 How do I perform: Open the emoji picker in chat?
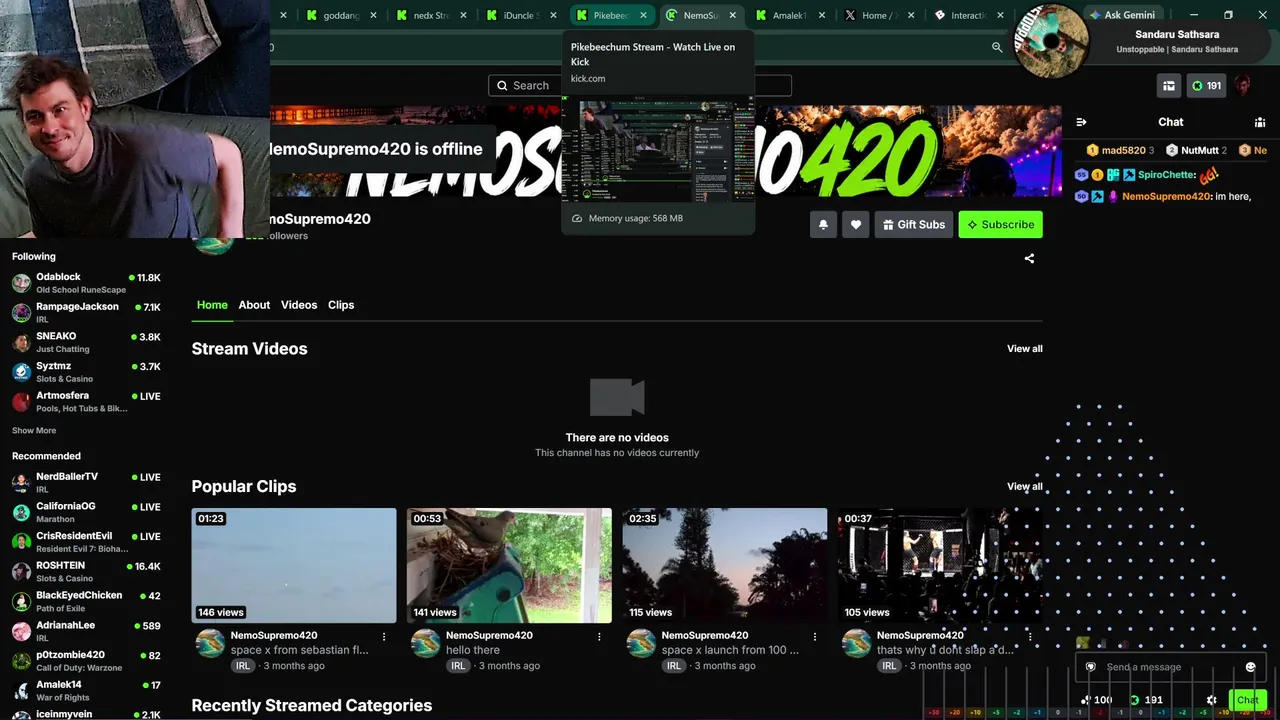click(x=1250, y=667)
